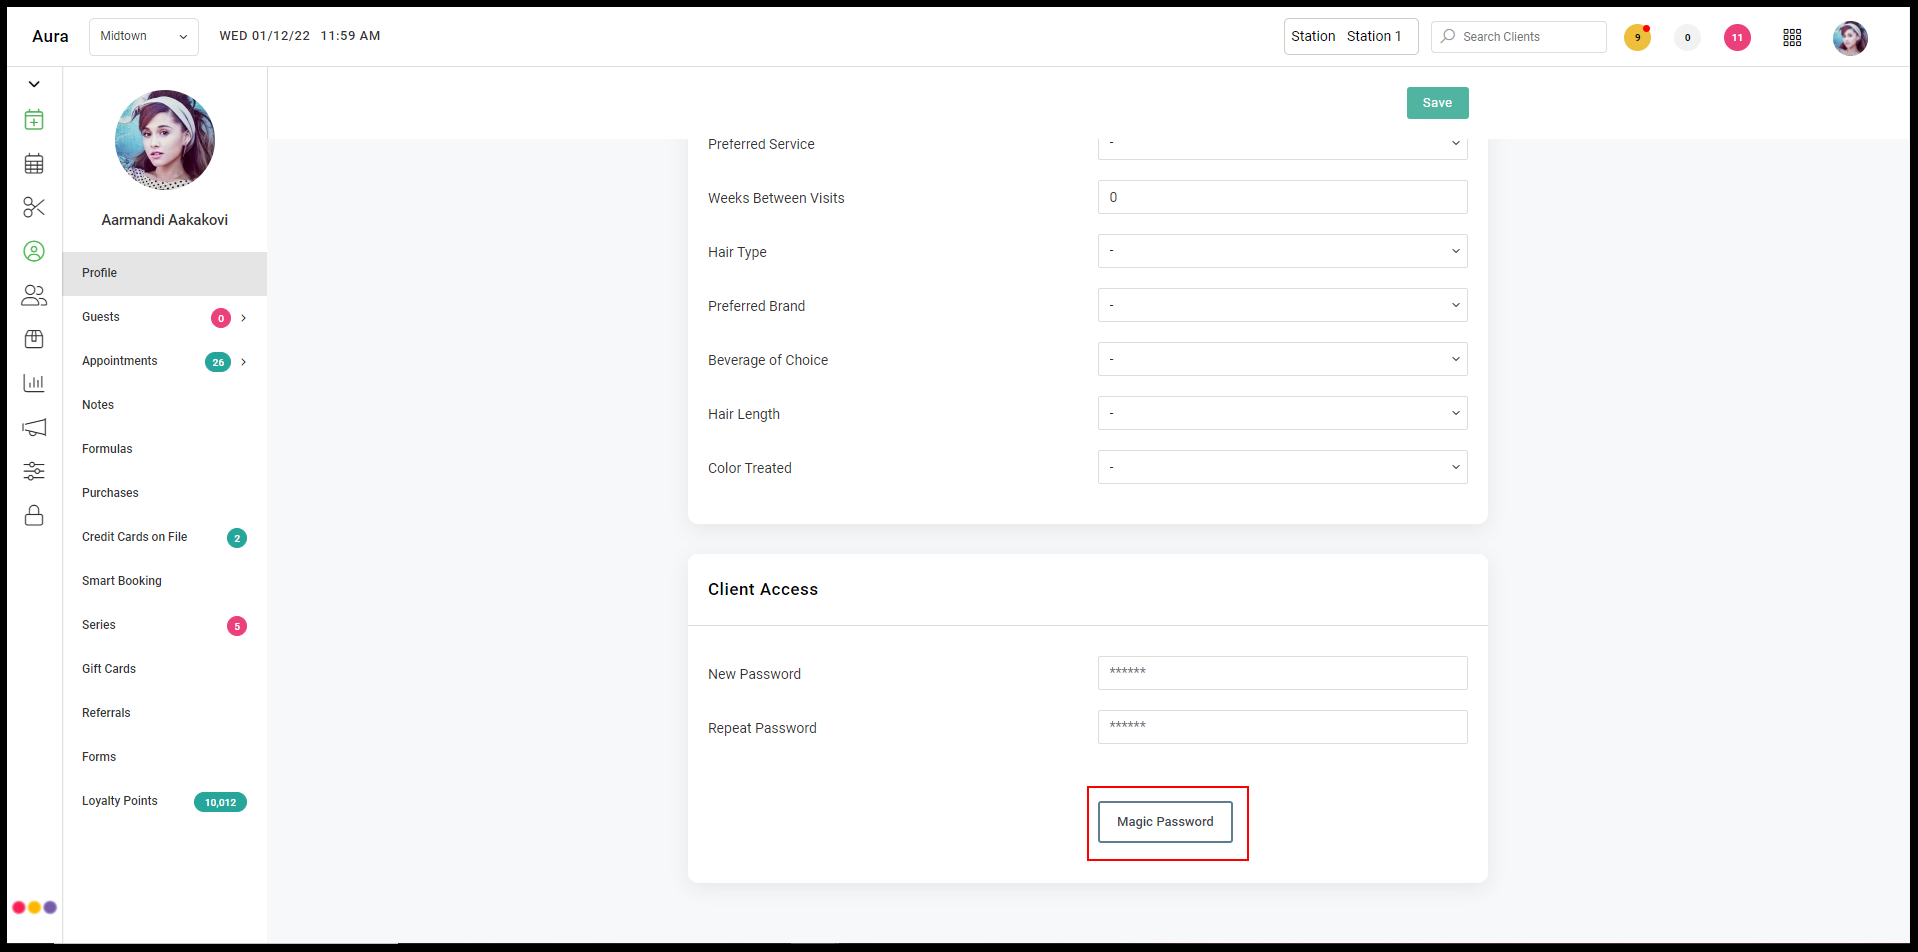This screenshot has height=952, width=1918.
Task: Click the padlock icon in sidebar
Action: (34, 515)
